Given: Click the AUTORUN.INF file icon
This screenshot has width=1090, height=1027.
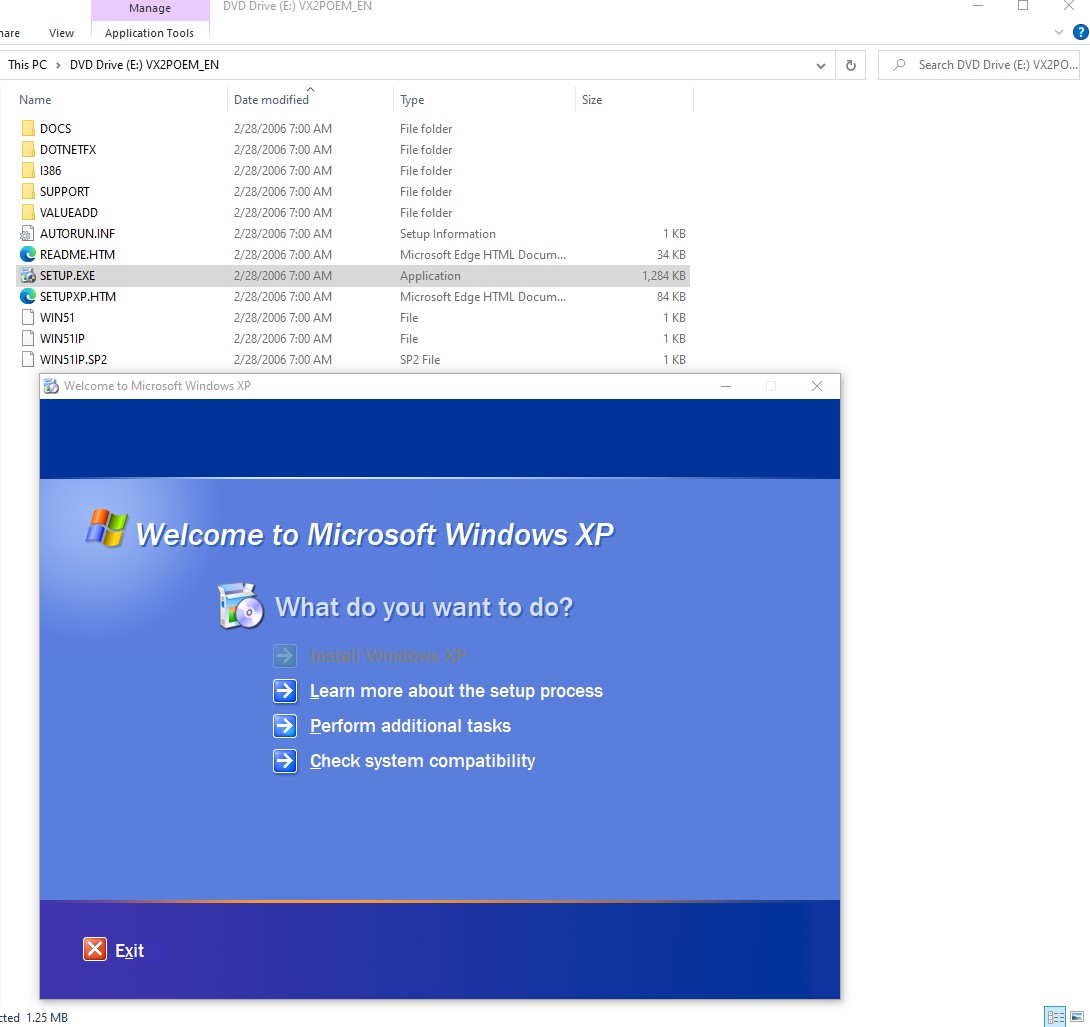Looking at the screenshot, I should click(x=27, y=234).
